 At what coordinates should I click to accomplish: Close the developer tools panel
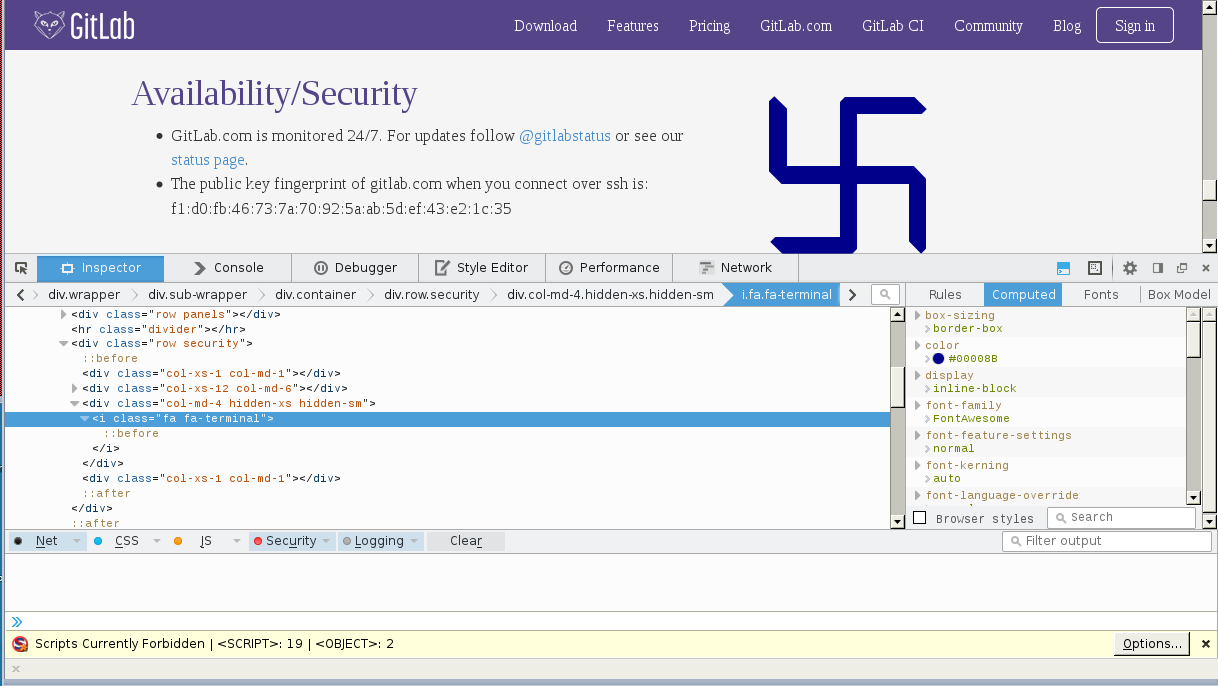click(1205, 268)
